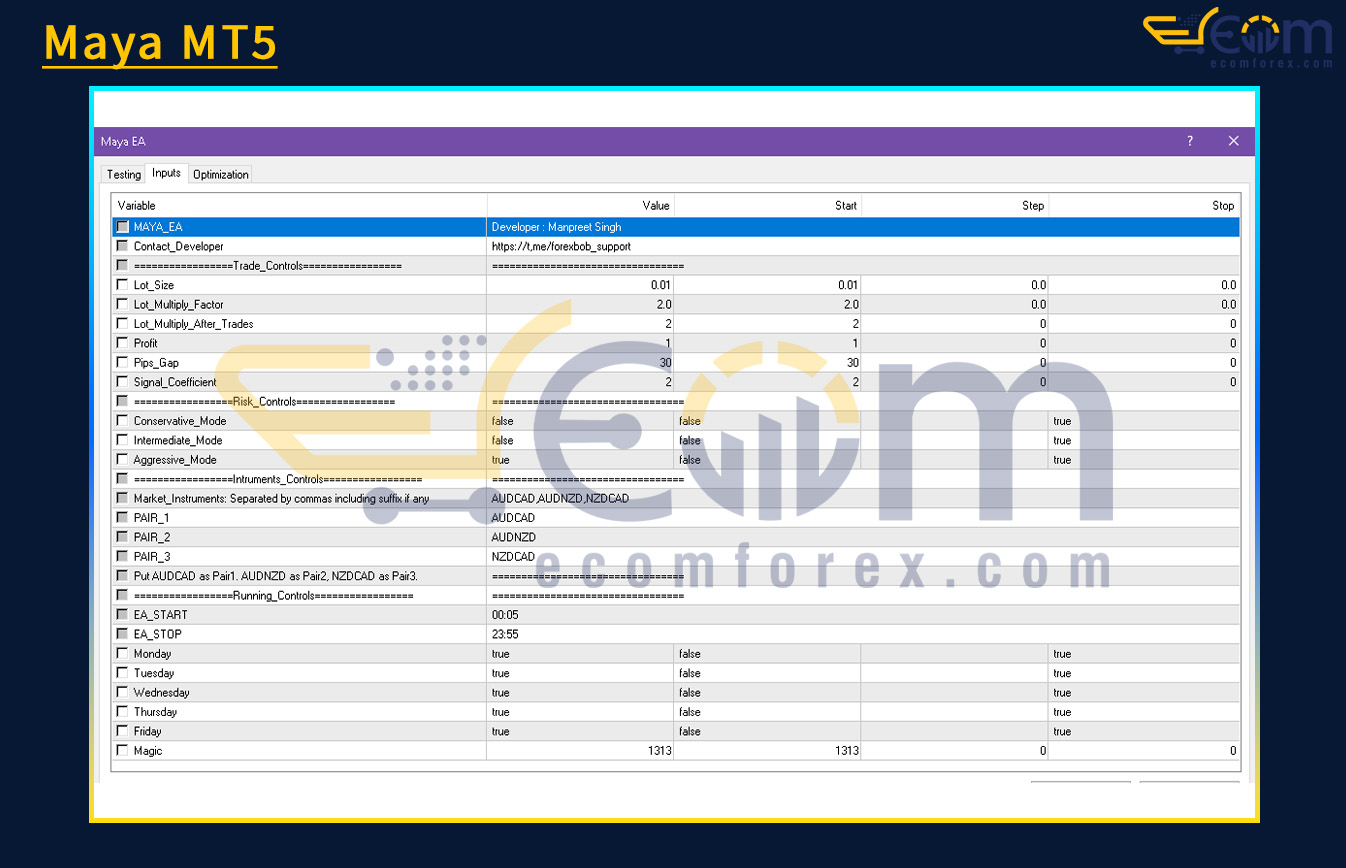Check the Profit optimization checkbox

122,343
